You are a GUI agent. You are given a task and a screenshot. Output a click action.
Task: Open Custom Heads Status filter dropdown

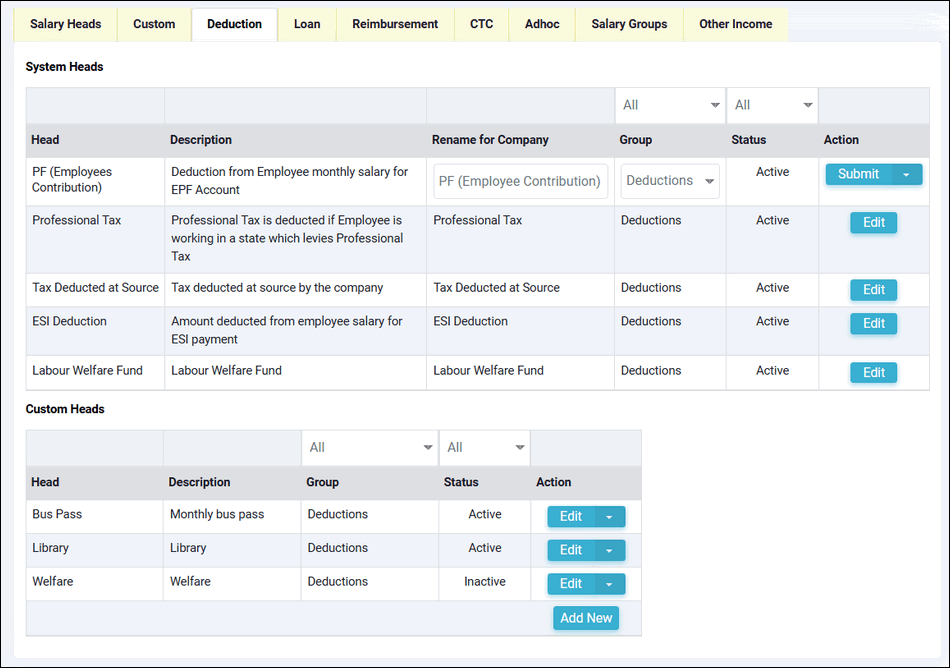[484, 447]
